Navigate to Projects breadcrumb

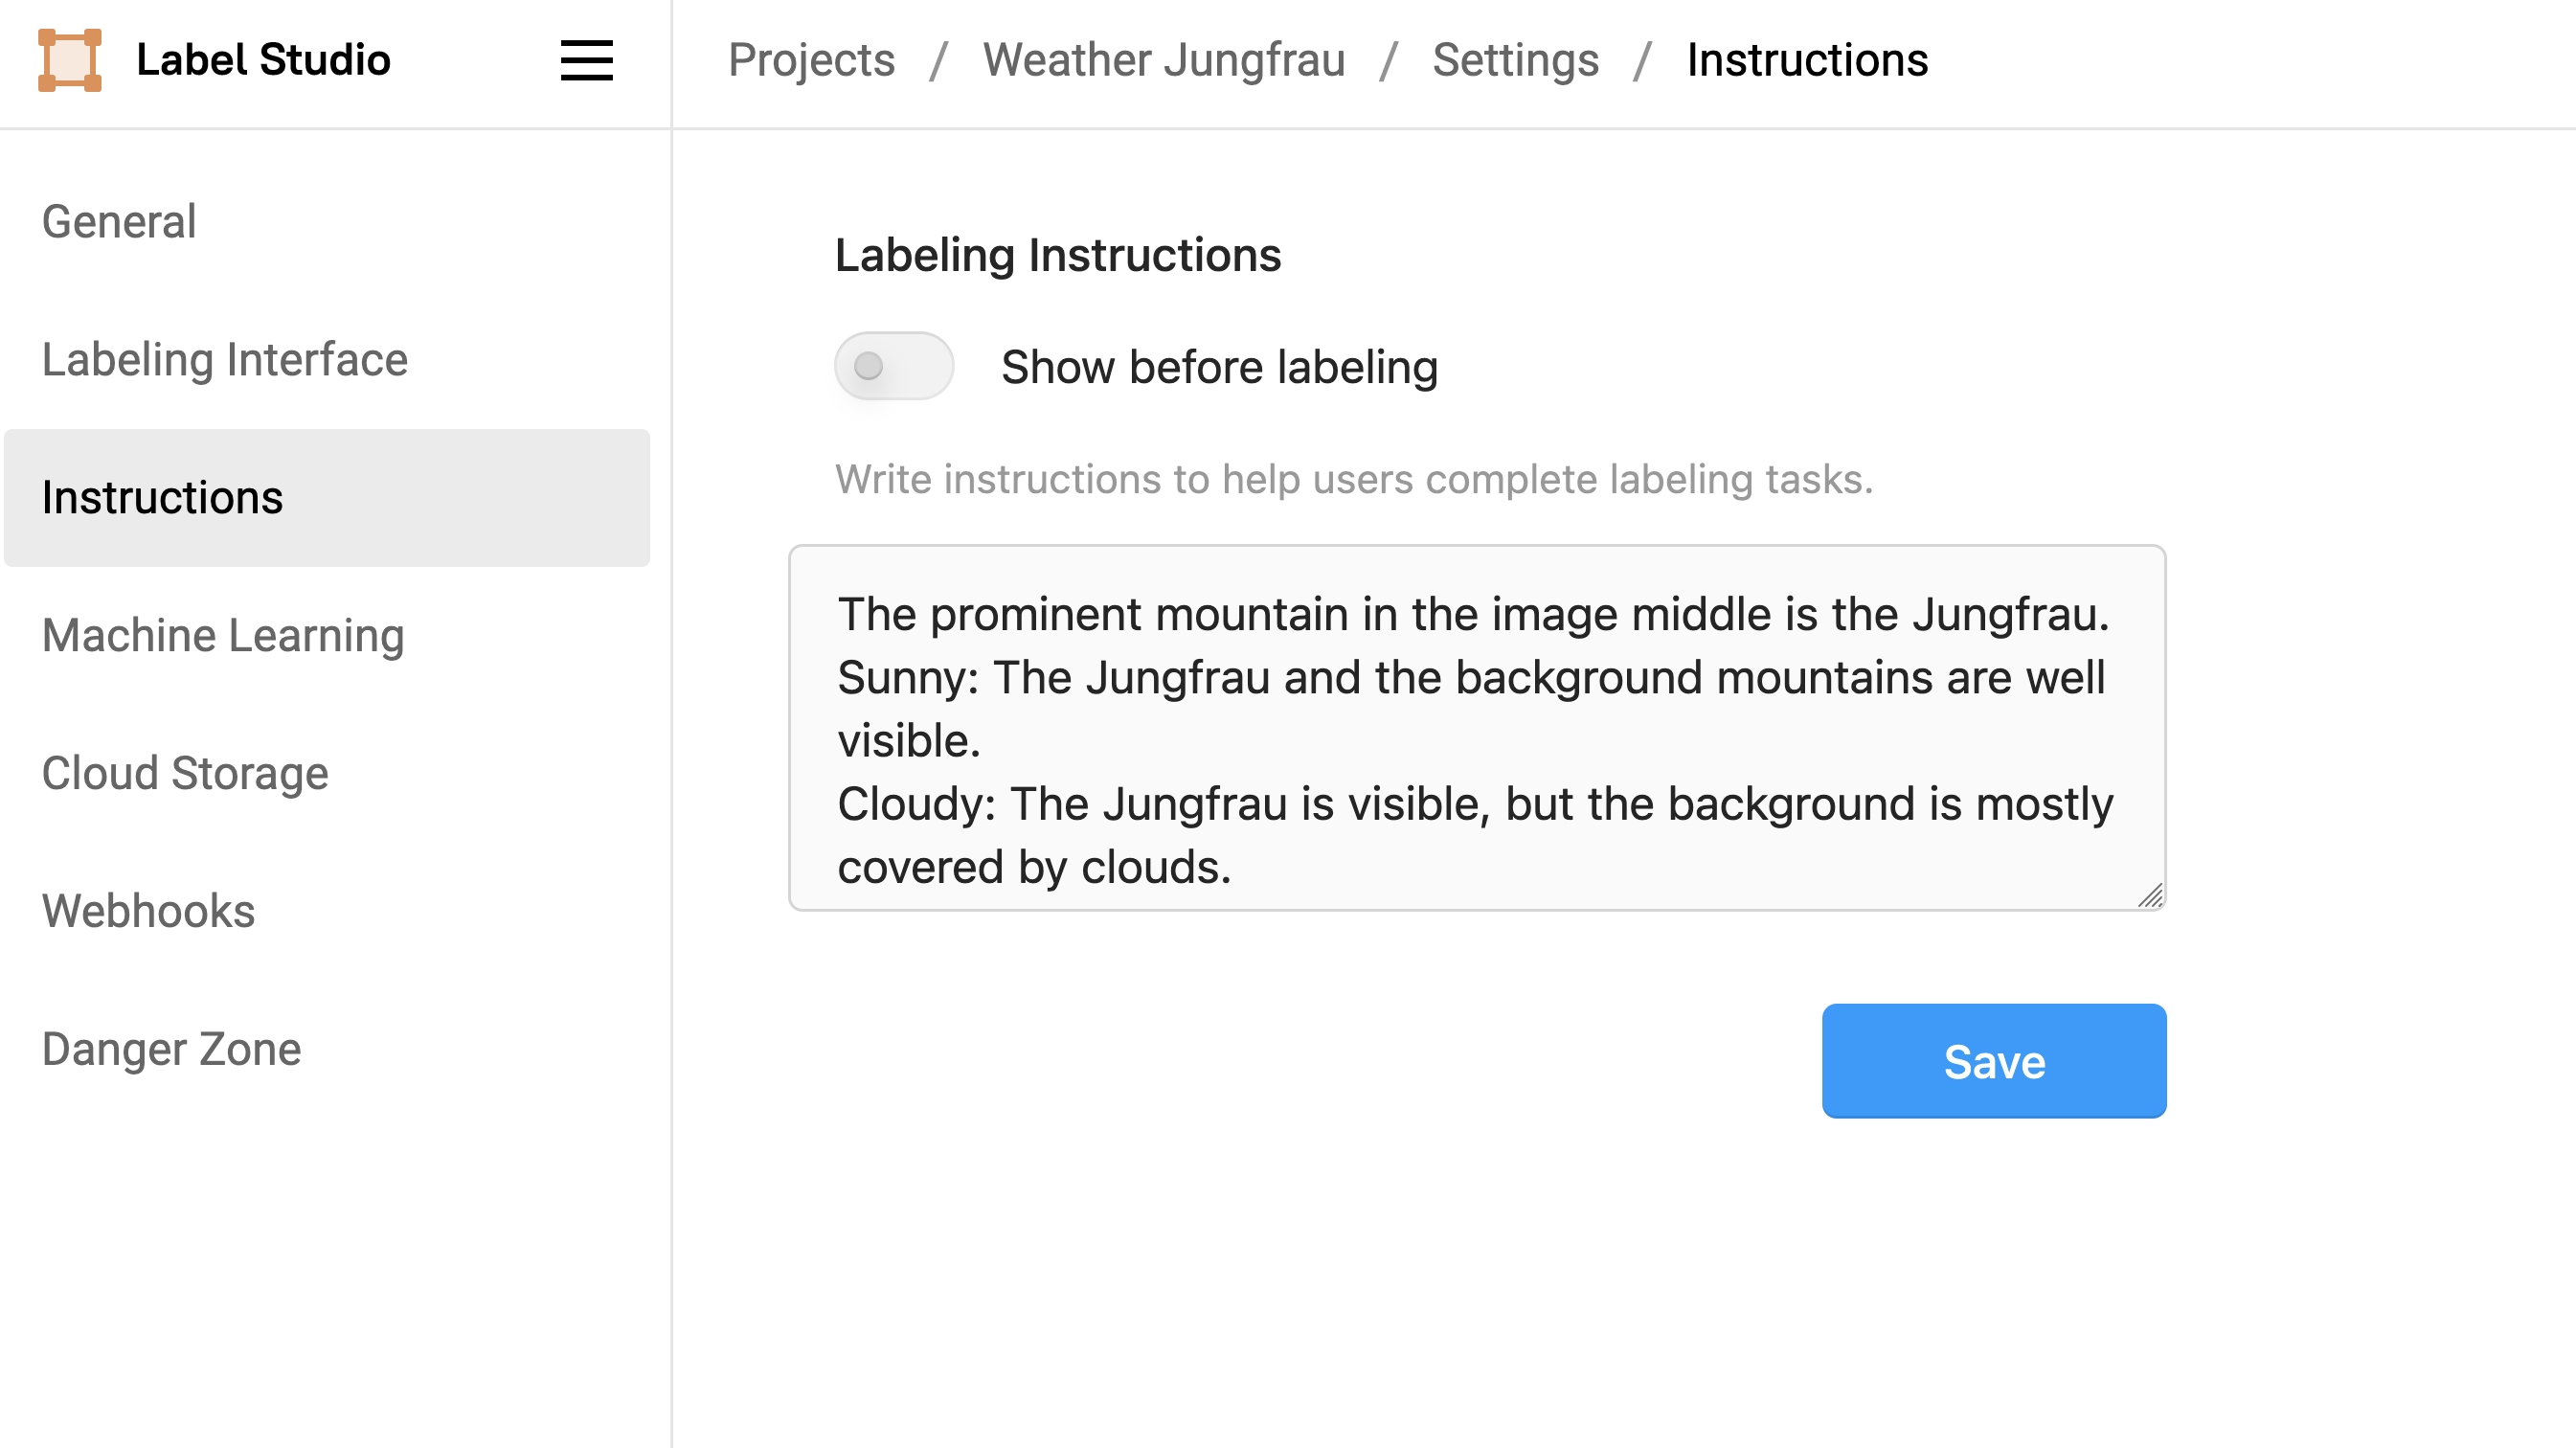point(811,60)
